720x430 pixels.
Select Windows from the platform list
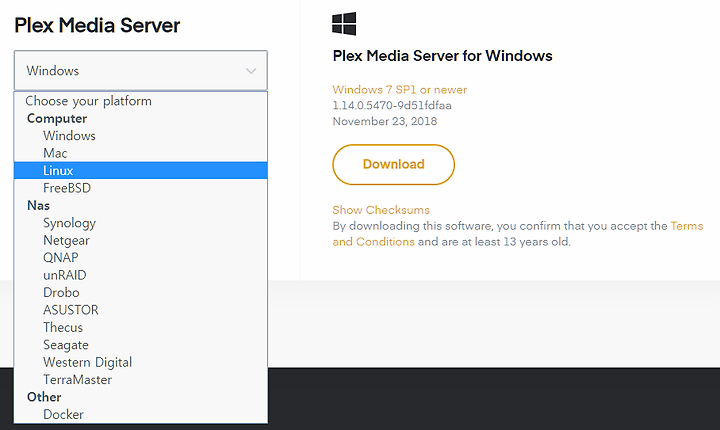pyautogui.click(x=141, y=136)
